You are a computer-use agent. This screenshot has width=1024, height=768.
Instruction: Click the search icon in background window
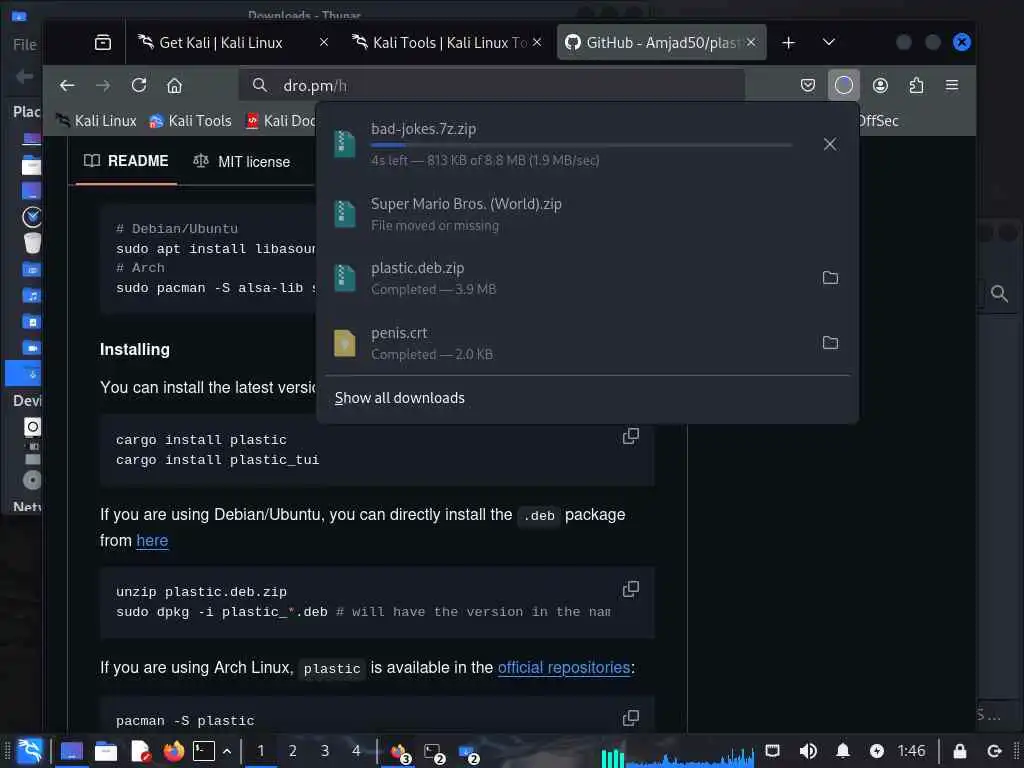(999, 293)
